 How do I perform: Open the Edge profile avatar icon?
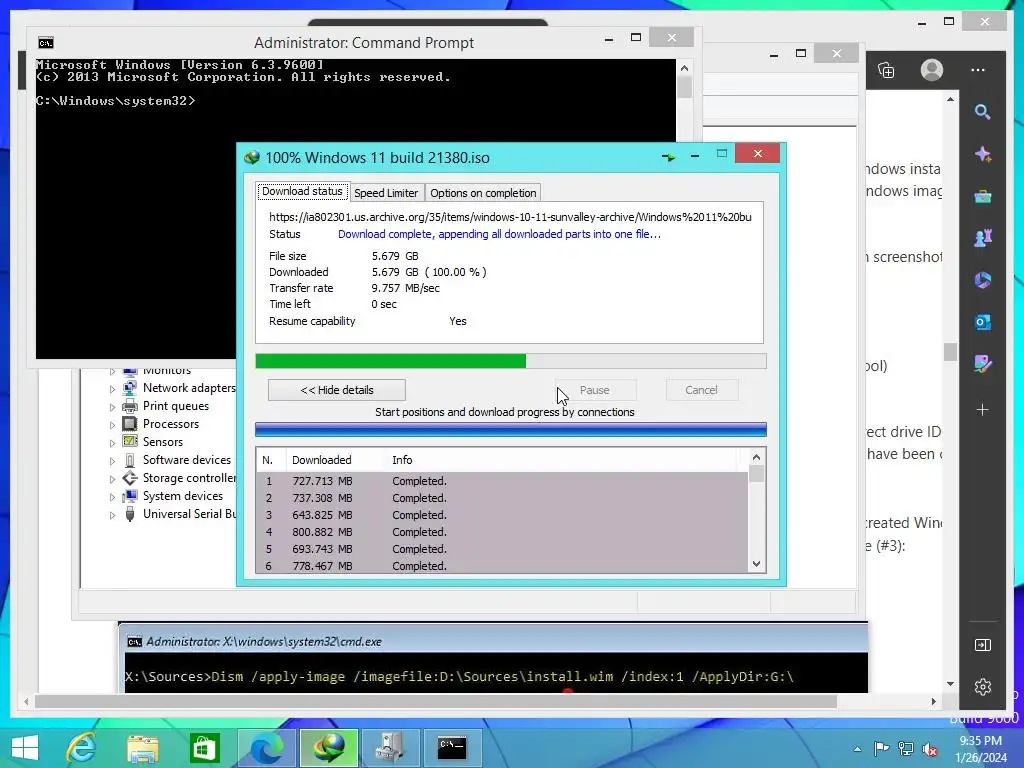click(x=932, y=69)
